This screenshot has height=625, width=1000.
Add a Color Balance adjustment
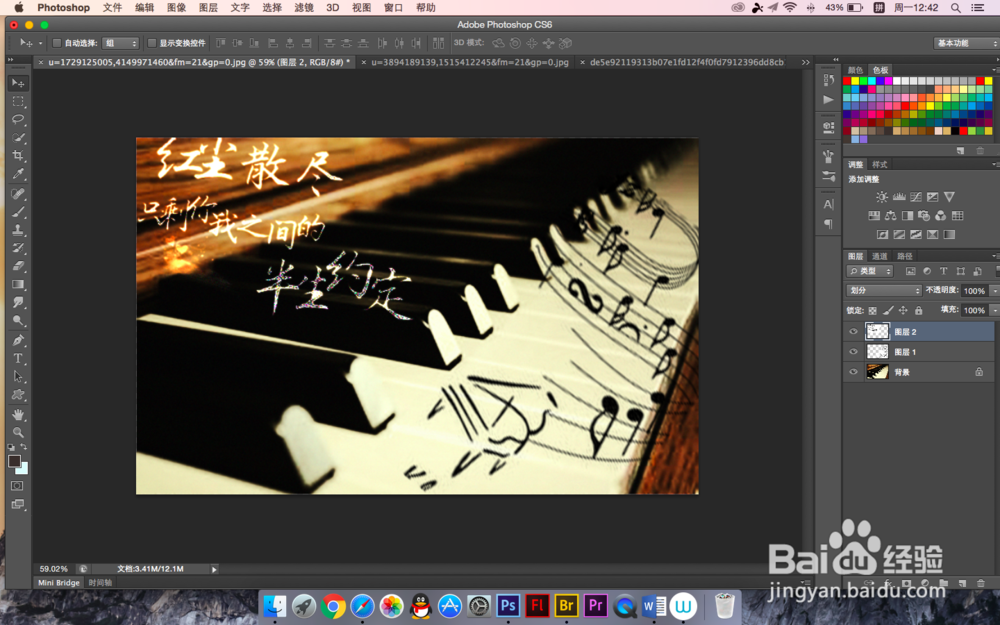(891, 216)
